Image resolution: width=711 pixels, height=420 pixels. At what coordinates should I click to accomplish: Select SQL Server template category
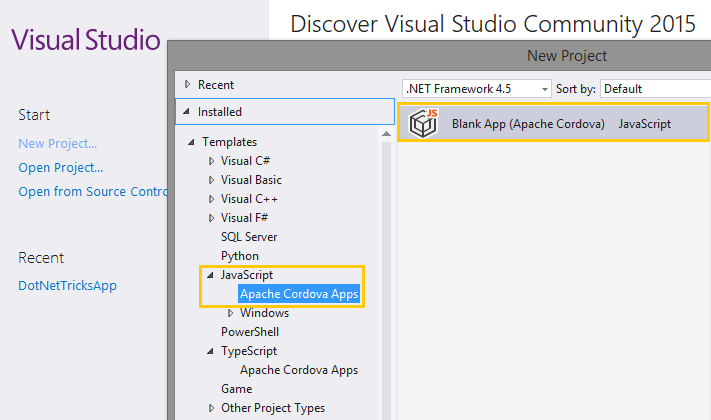[x=249, y=237]
